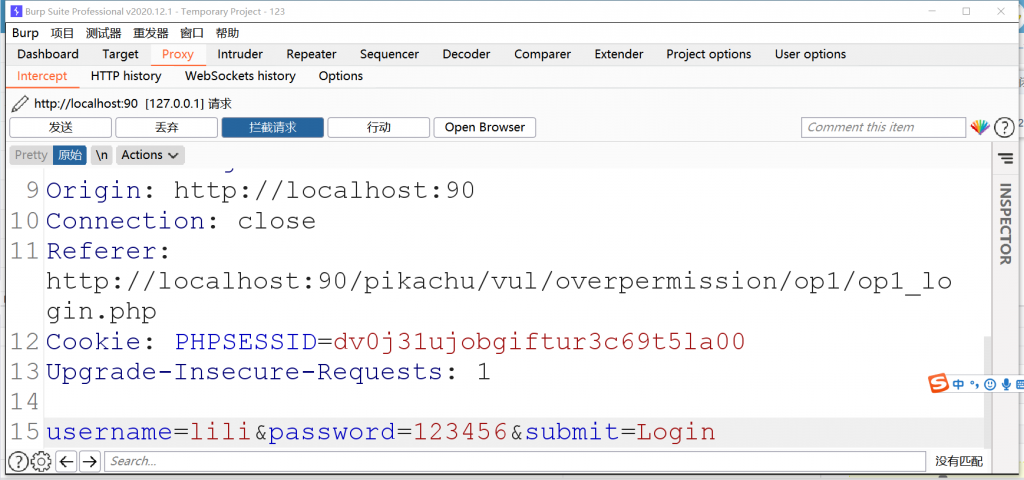Click the Comment this item field

[883, 127]
